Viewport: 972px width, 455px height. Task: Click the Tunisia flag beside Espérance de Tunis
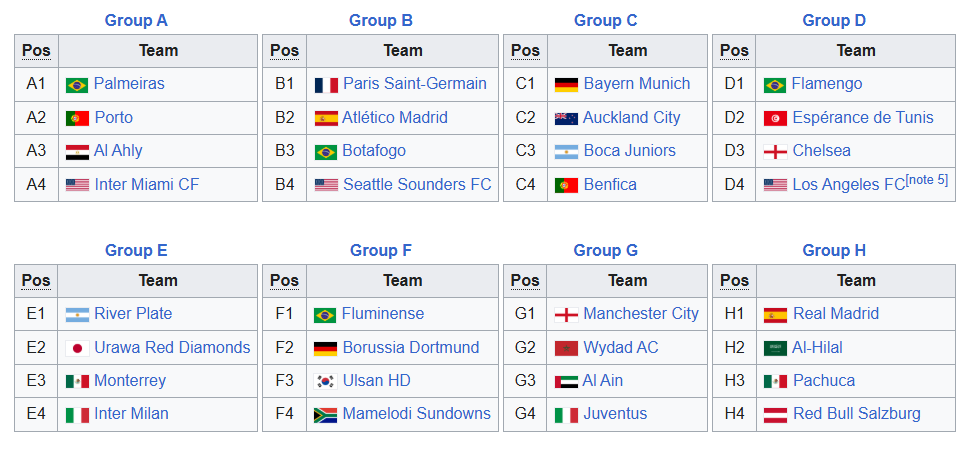(x=775, y=118)
